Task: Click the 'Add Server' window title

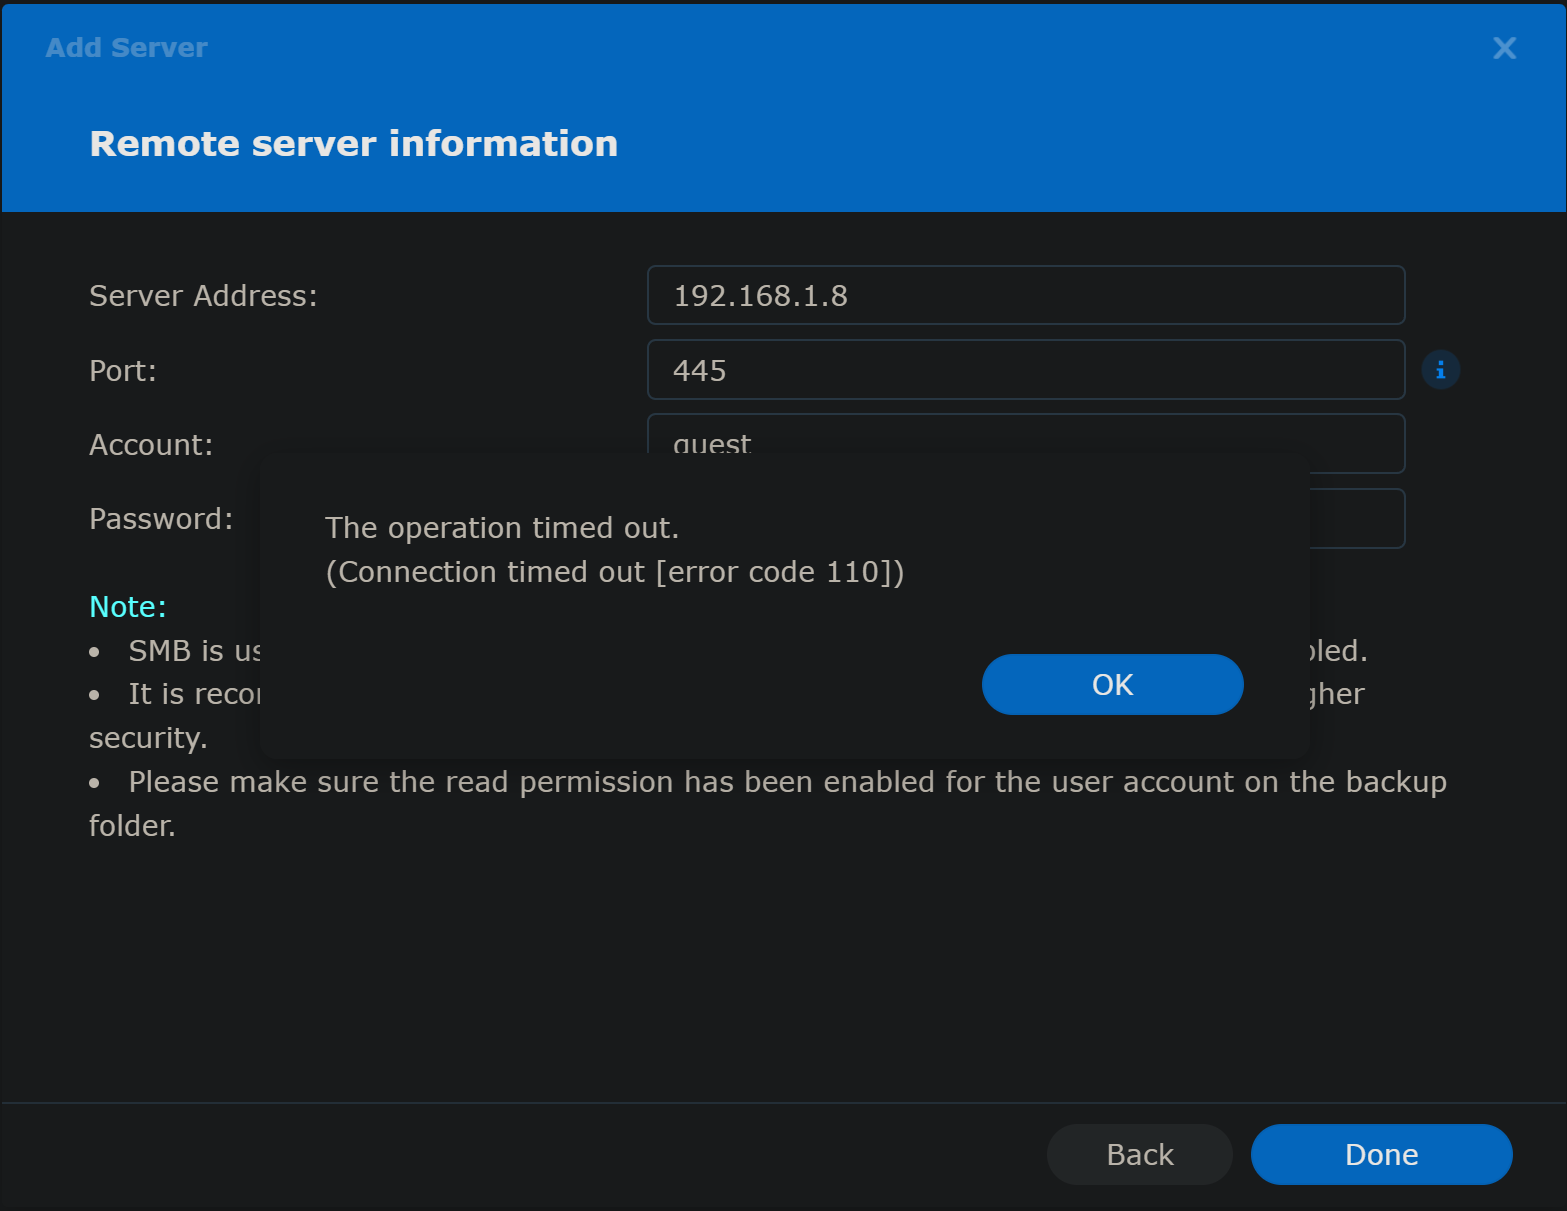Action: coord(127,48)
